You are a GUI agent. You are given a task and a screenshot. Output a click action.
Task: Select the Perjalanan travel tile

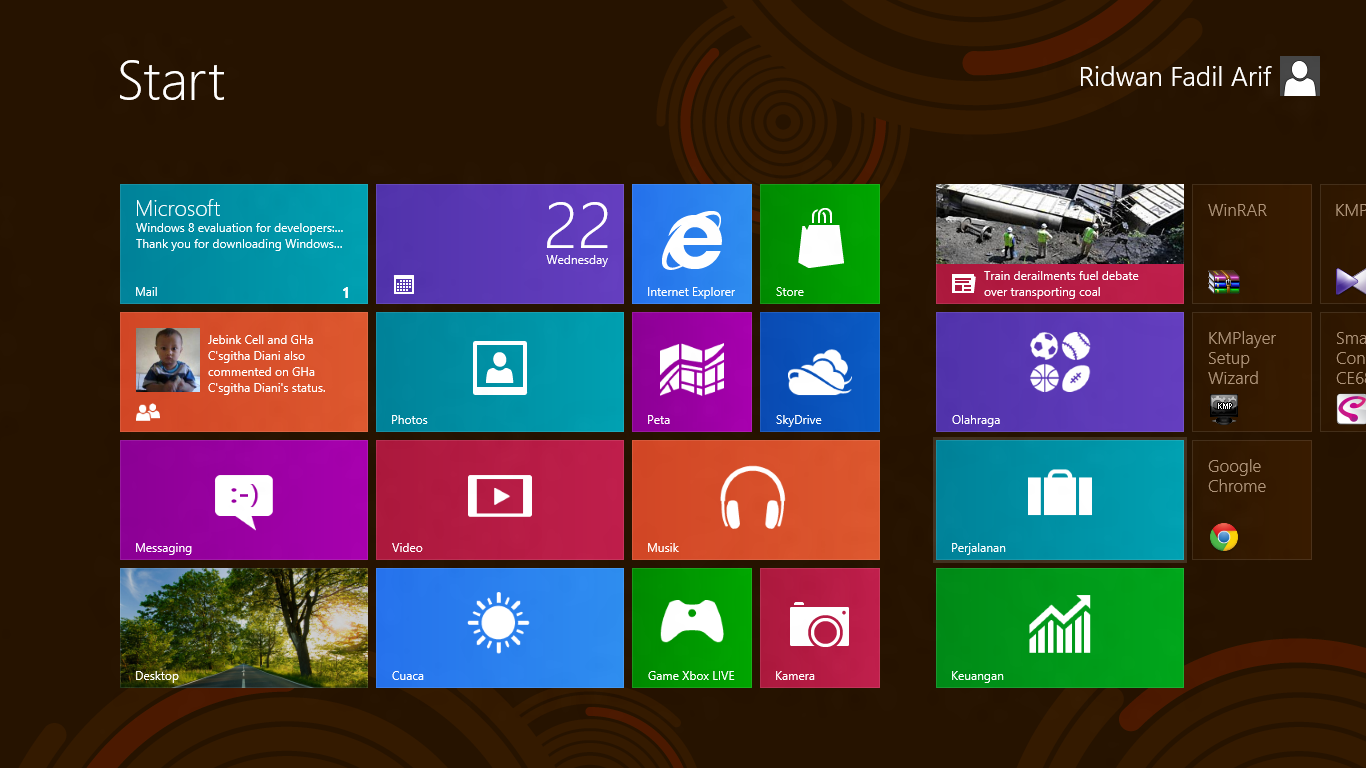(x=1059, y=499)
